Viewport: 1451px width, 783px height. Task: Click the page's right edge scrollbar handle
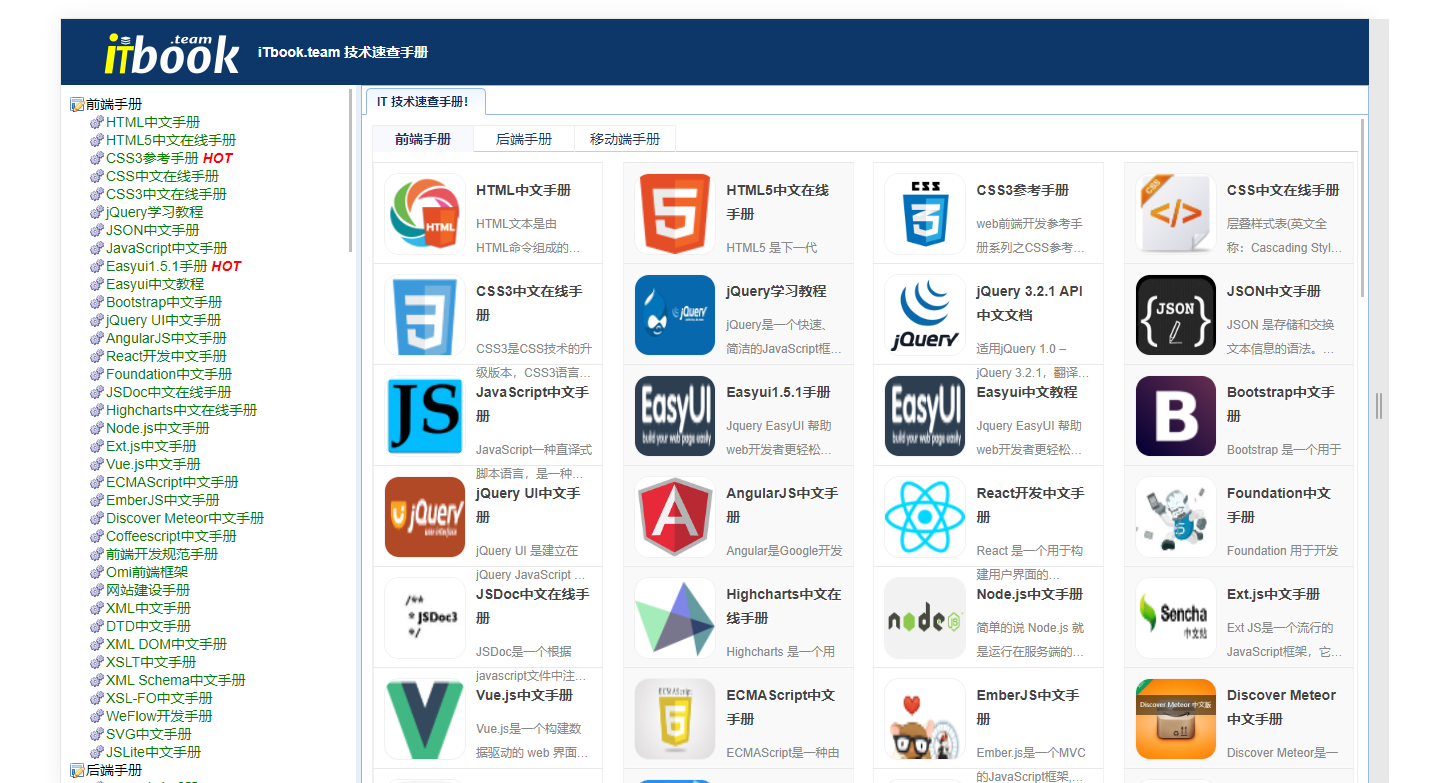coord(1379,405)
